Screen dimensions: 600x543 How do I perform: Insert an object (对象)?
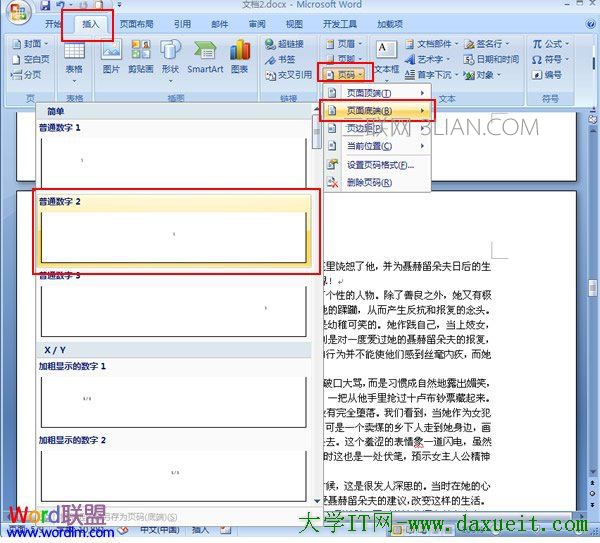point(482,75)
